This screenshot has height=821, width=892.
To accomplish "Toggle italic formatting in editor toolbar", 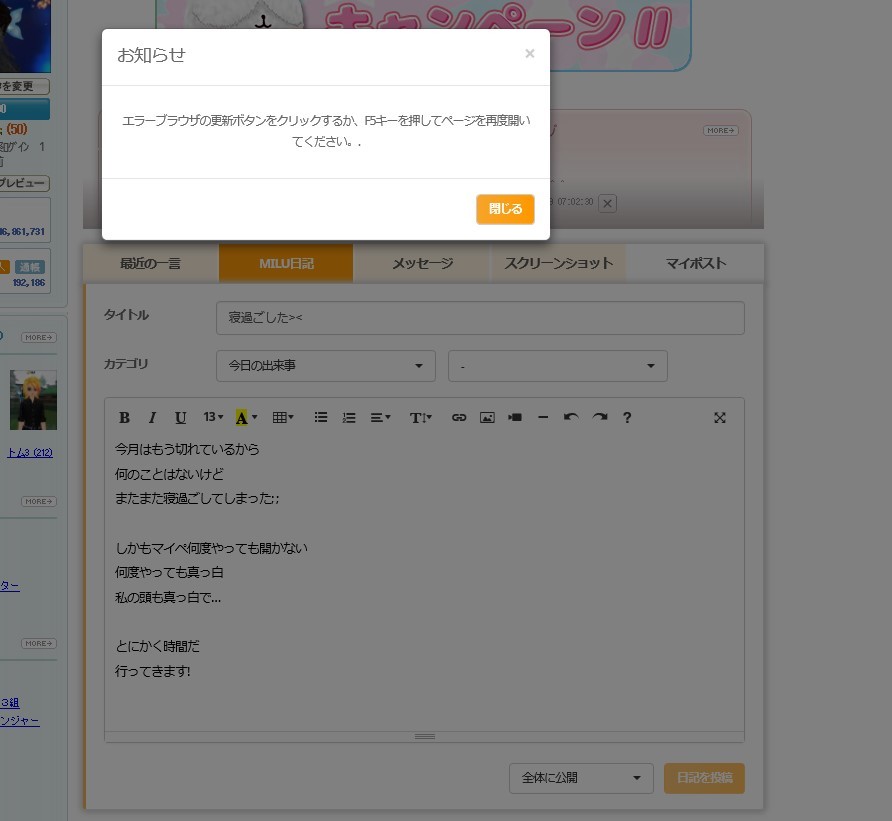I will pos(153,418).
